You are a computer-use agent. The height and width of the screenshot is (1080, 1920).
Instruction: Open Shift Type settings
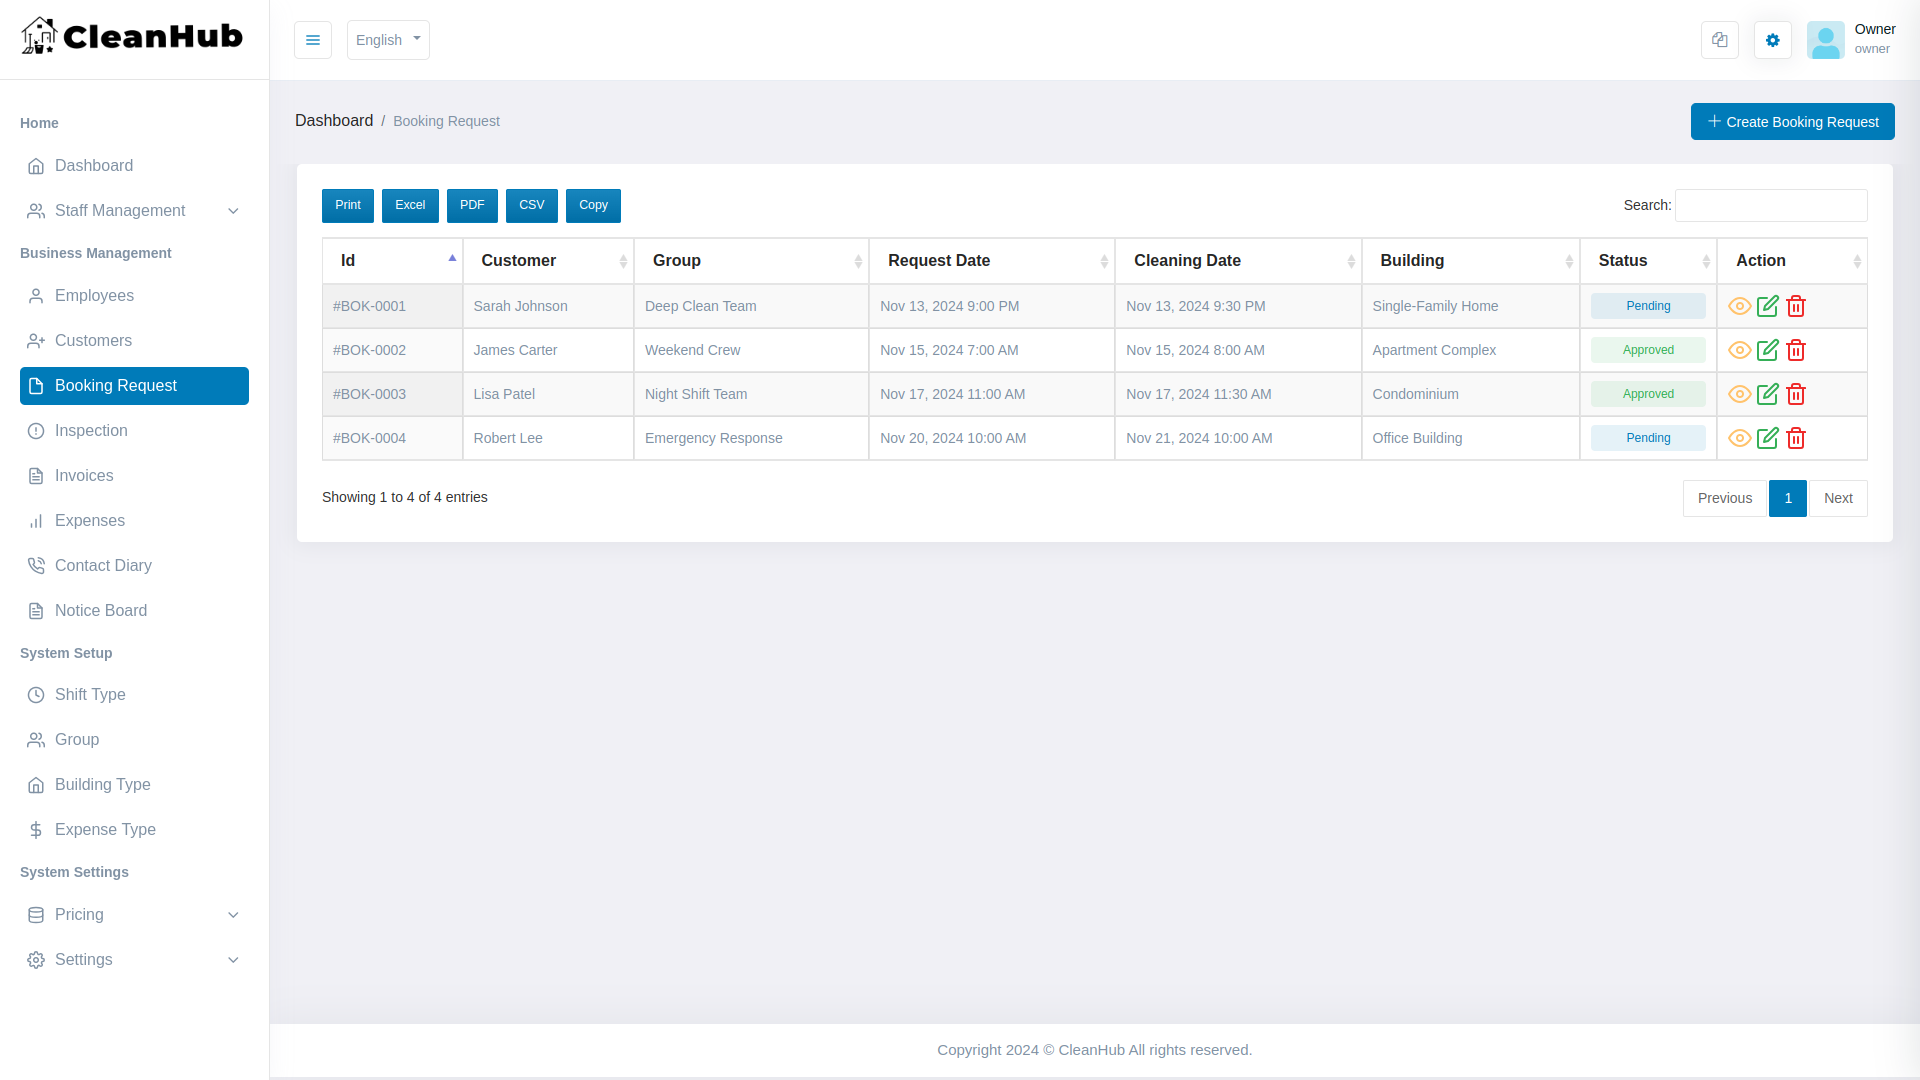(90, 694)
